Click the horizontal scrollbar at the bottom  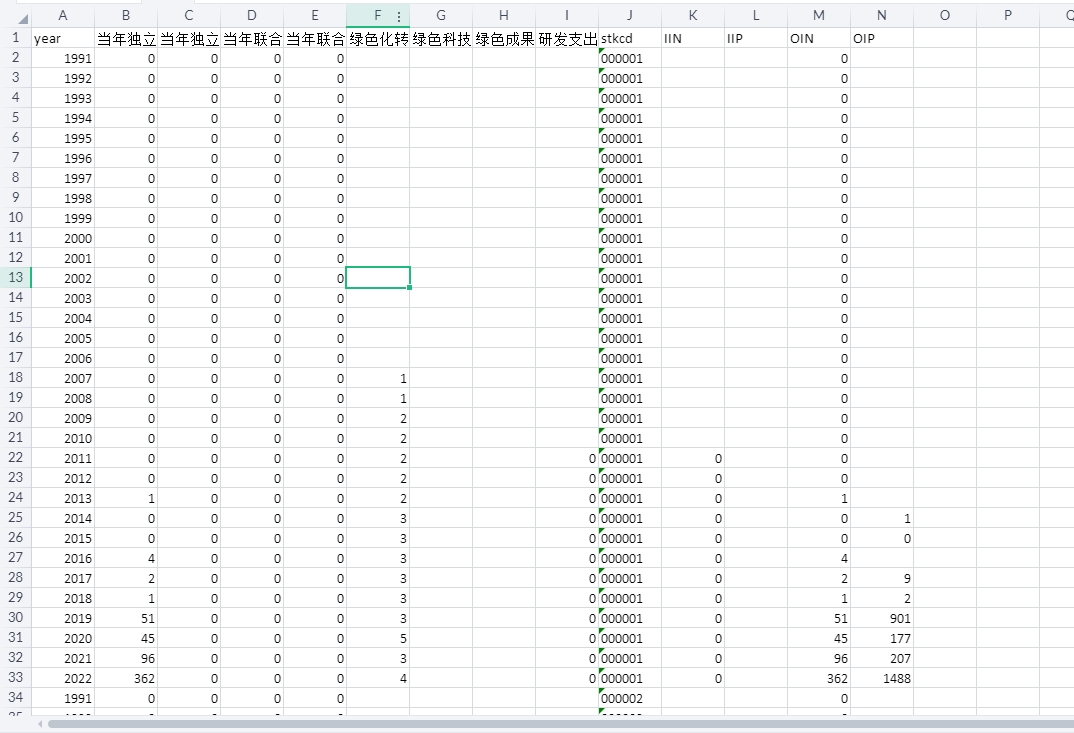coord(560,723)
